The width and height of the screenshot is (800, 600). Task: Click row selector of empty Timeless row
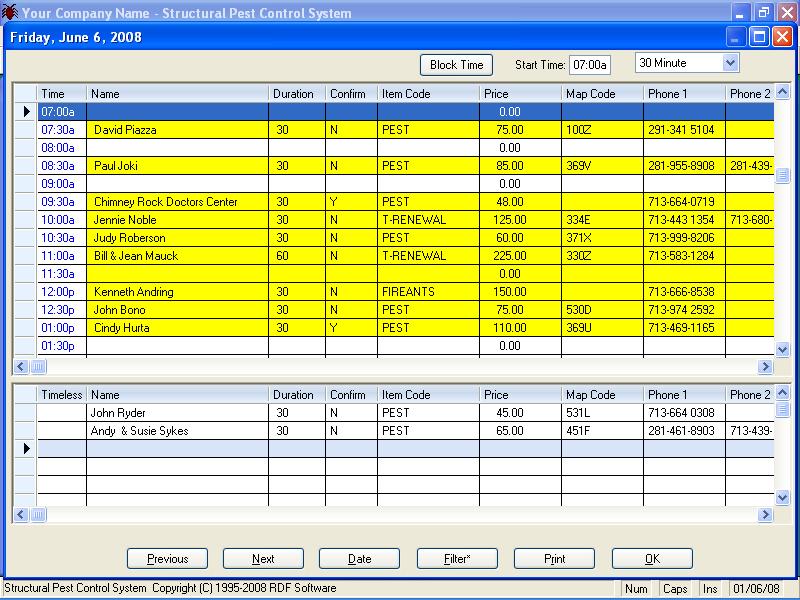click(26, 449)
